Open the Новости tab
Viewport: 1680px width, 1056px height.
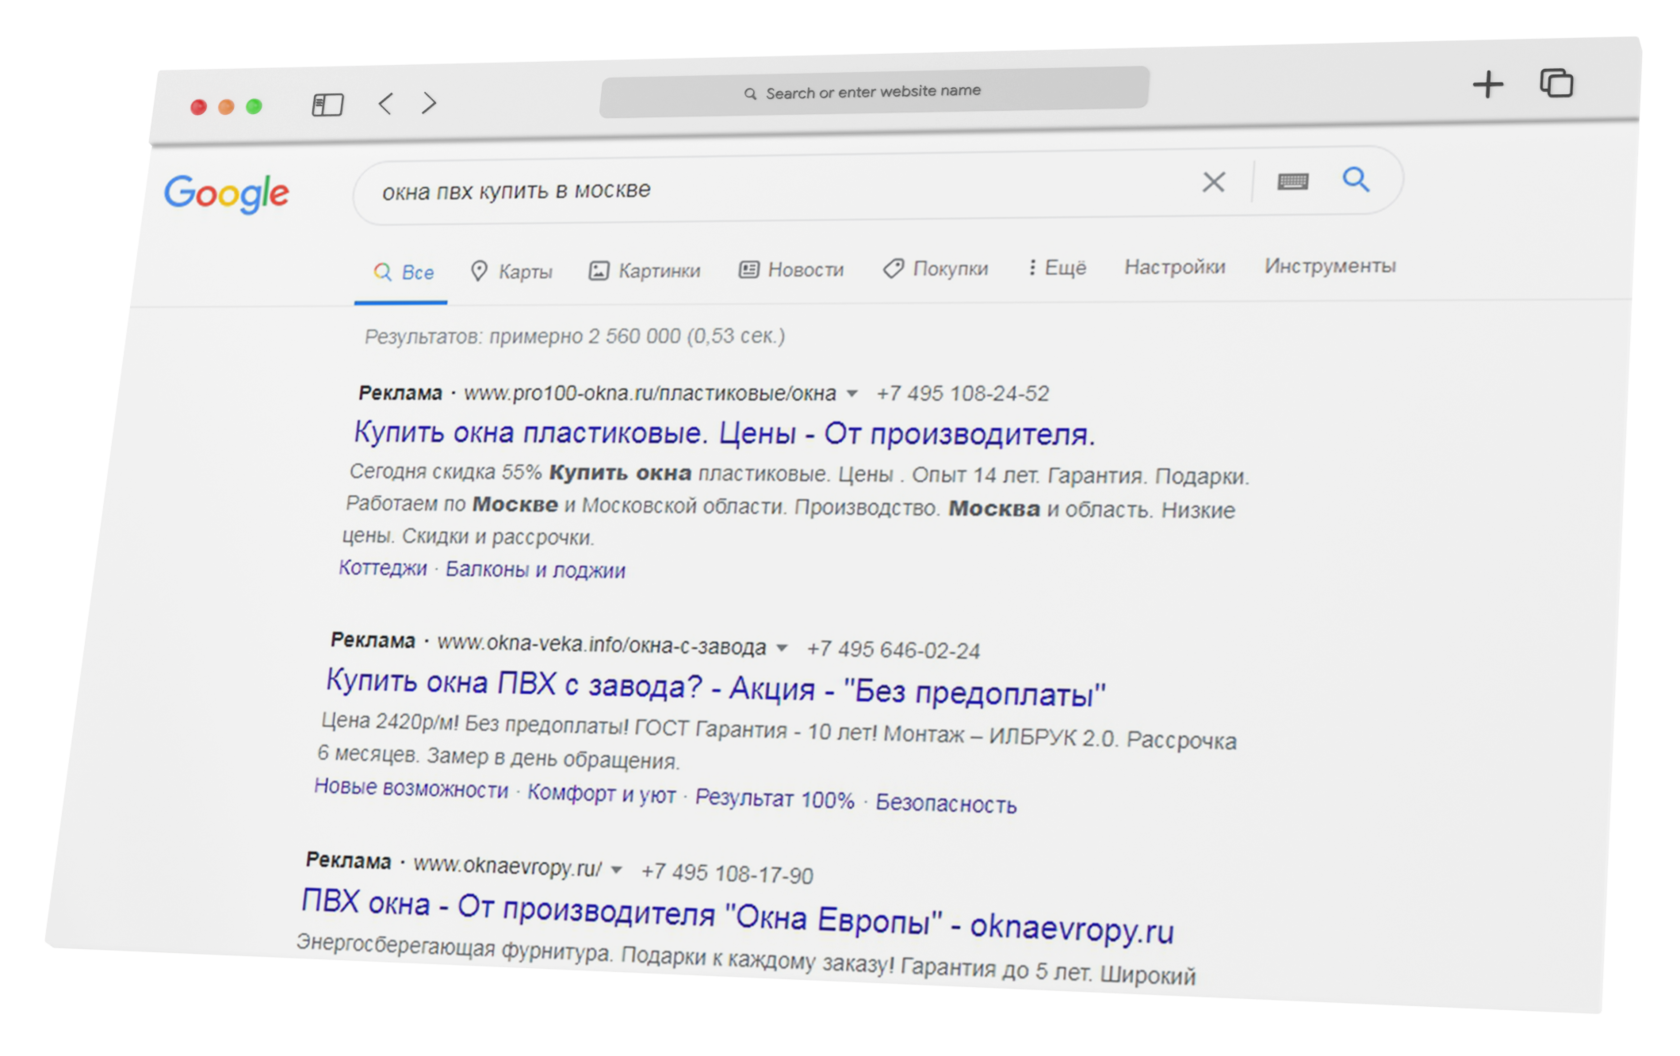point(792,269)
